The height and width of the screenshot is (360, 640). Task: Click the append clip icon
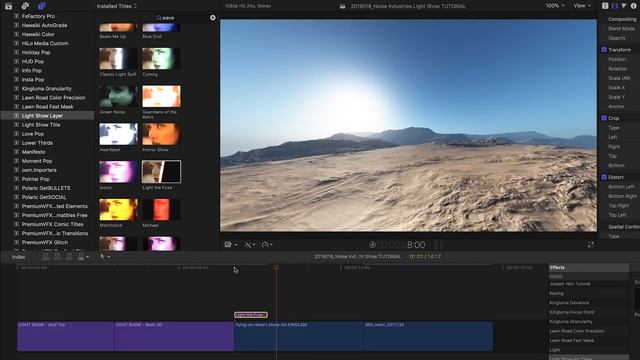(69, 257)
